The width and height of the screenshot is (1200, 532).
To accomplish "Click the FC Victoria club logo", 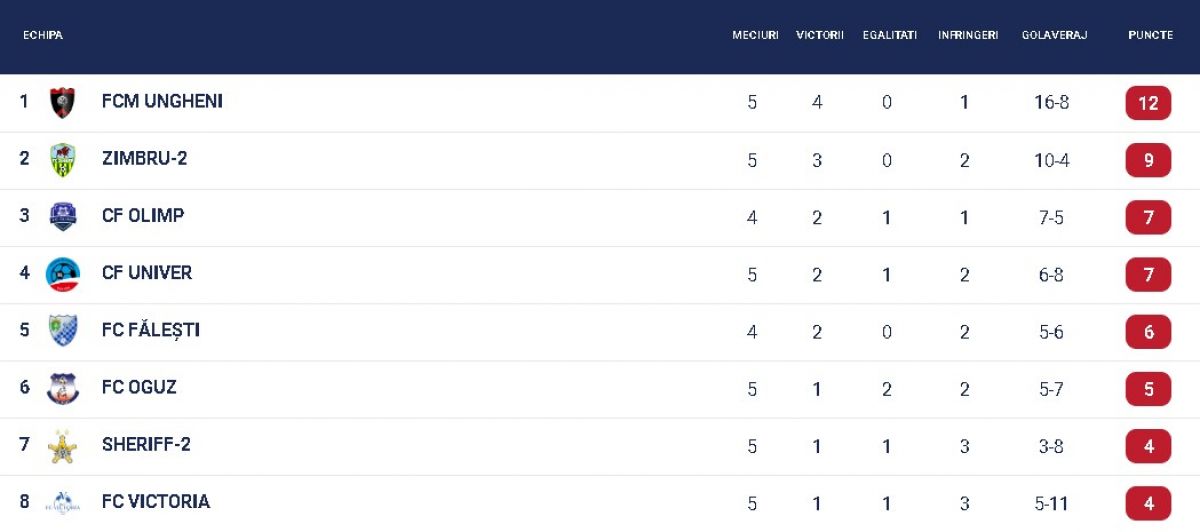I will pyautogui.click(x=63, y=503).
